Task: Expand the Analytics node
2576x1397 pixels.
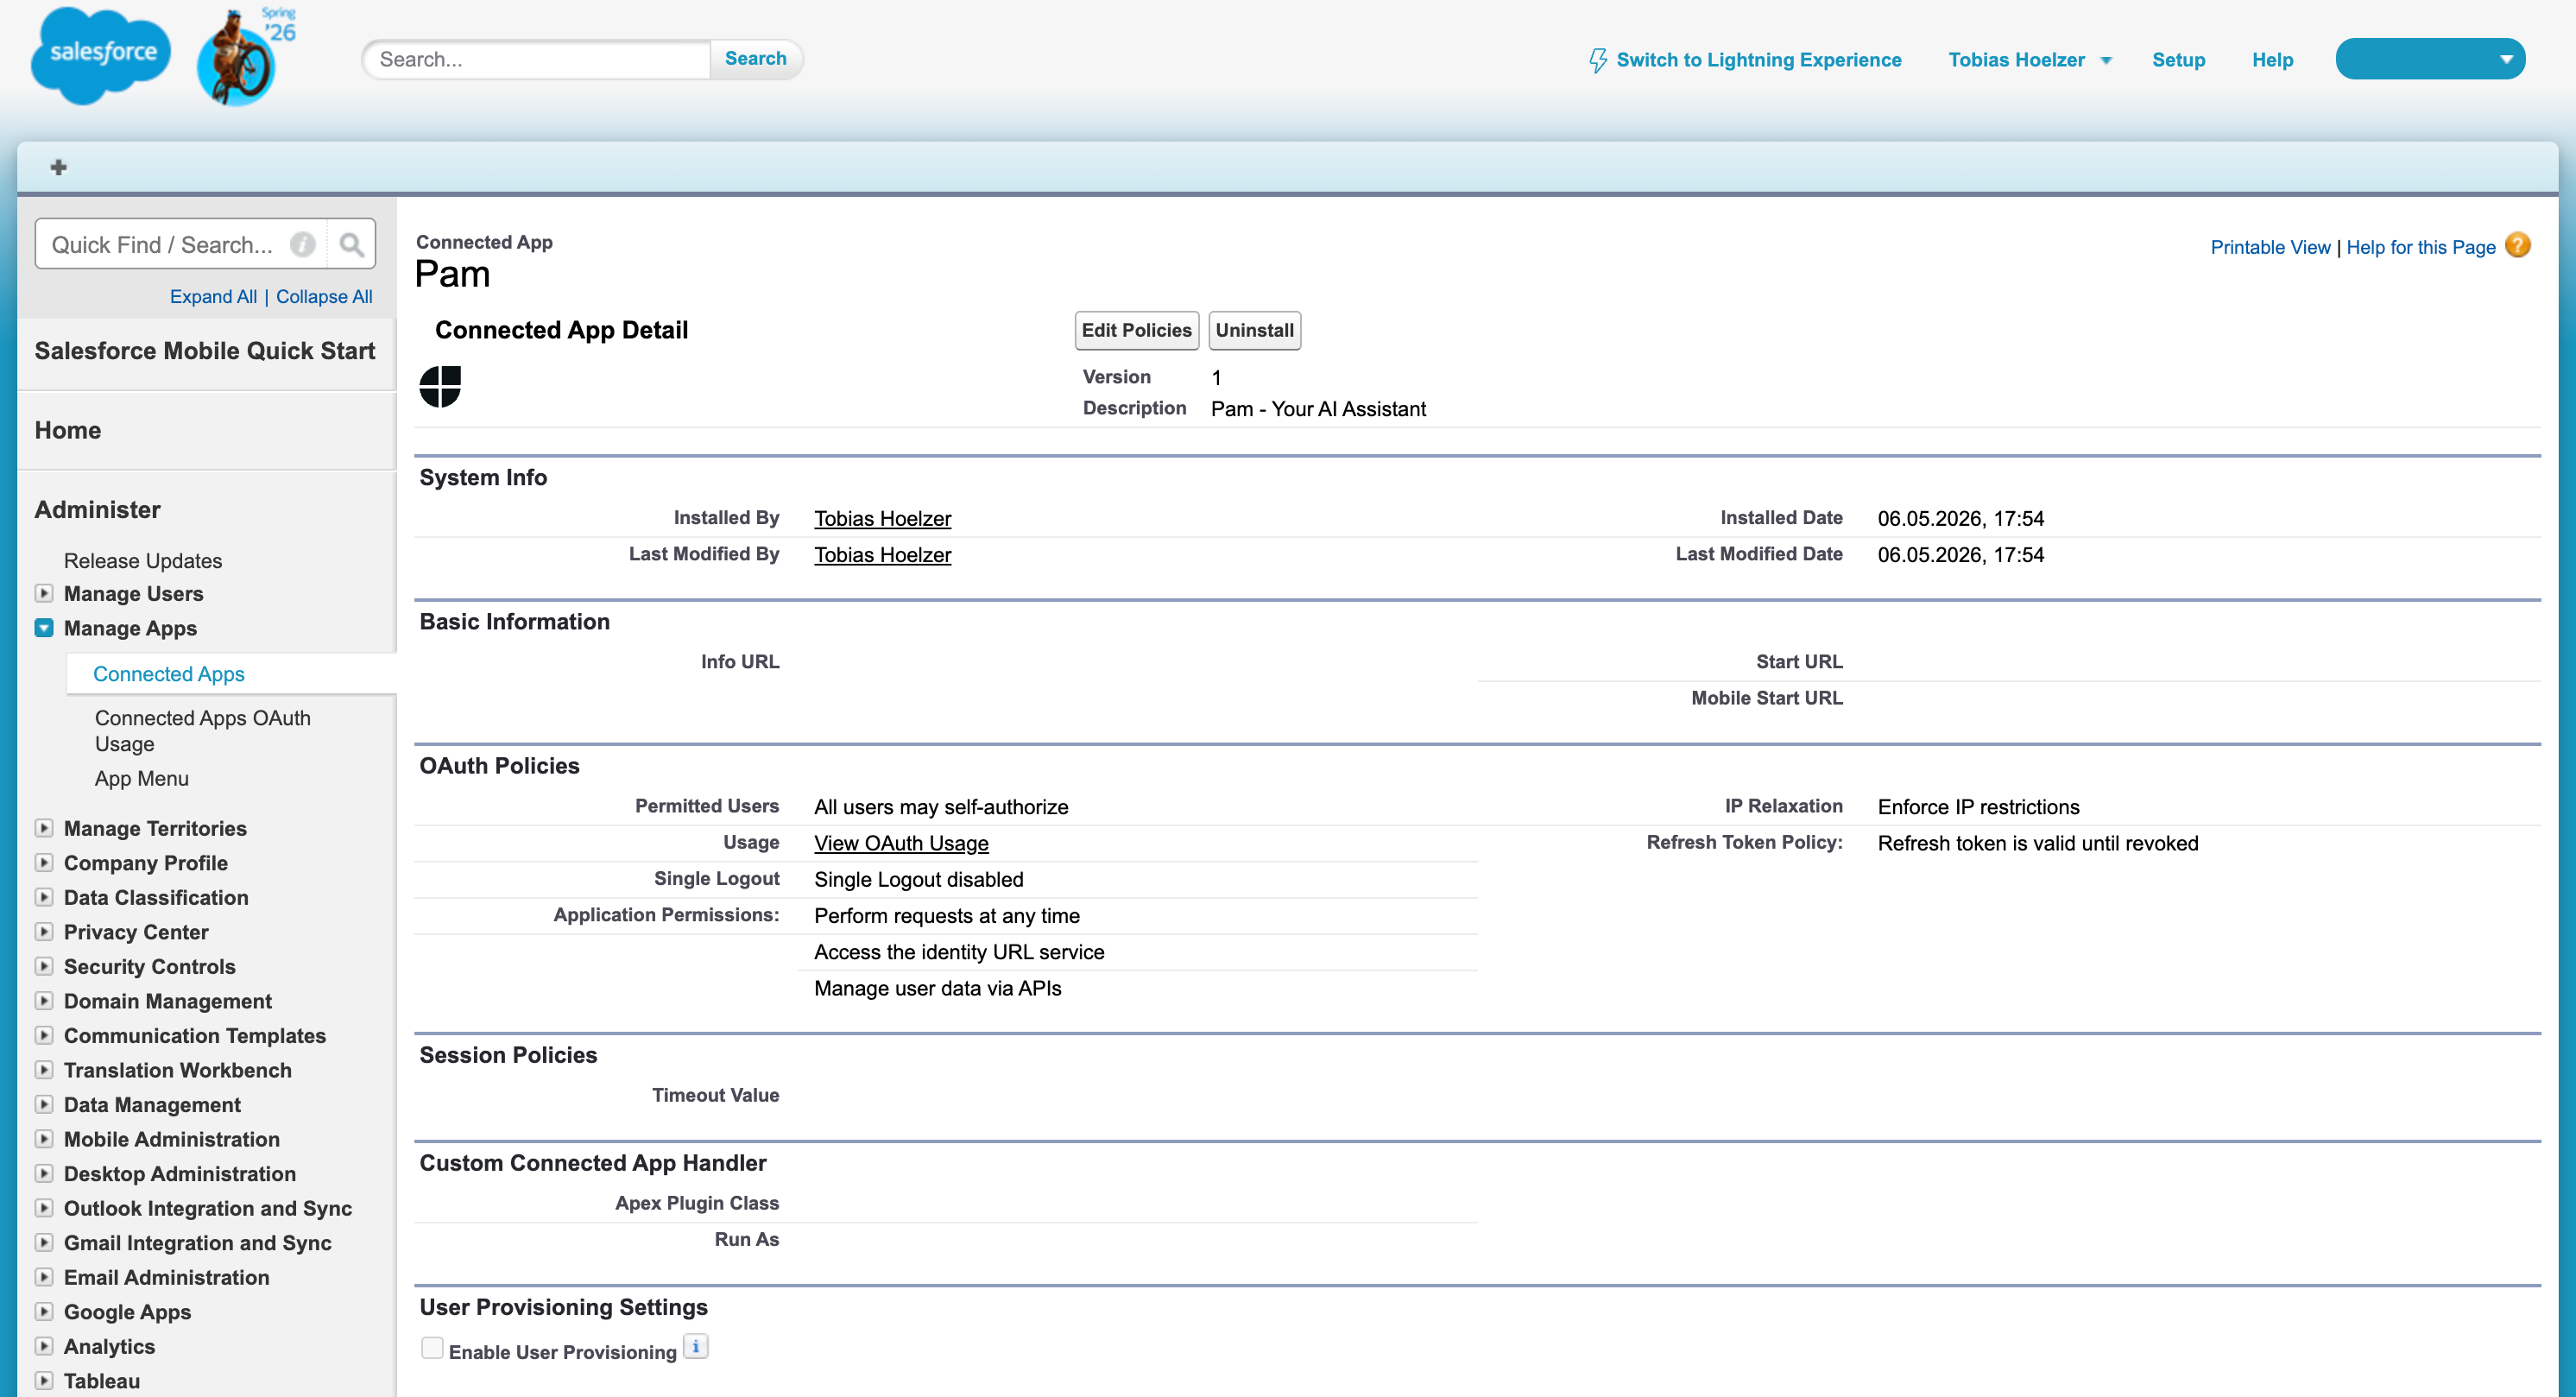Action: coord(44,1346)
